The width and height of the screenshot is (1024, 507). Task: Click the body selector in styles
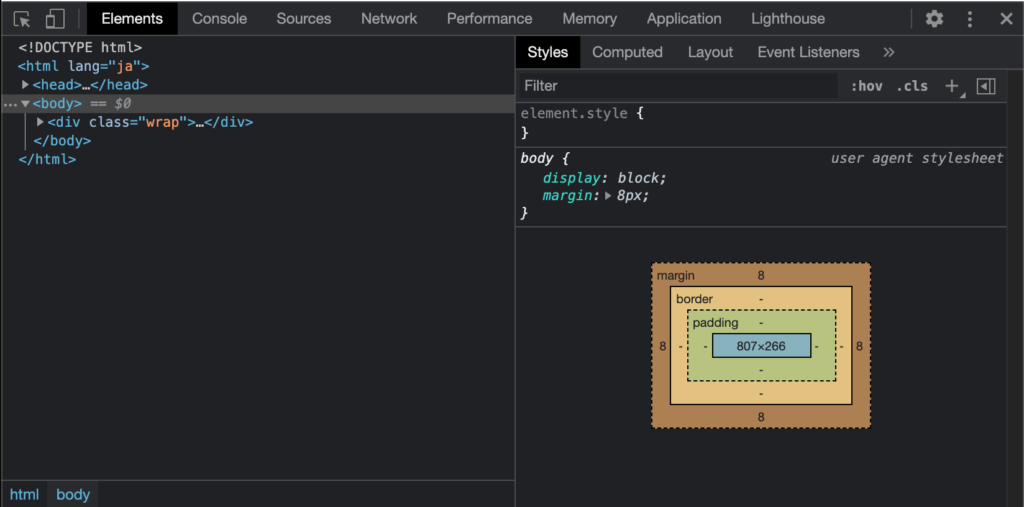(x=537, y=158)
